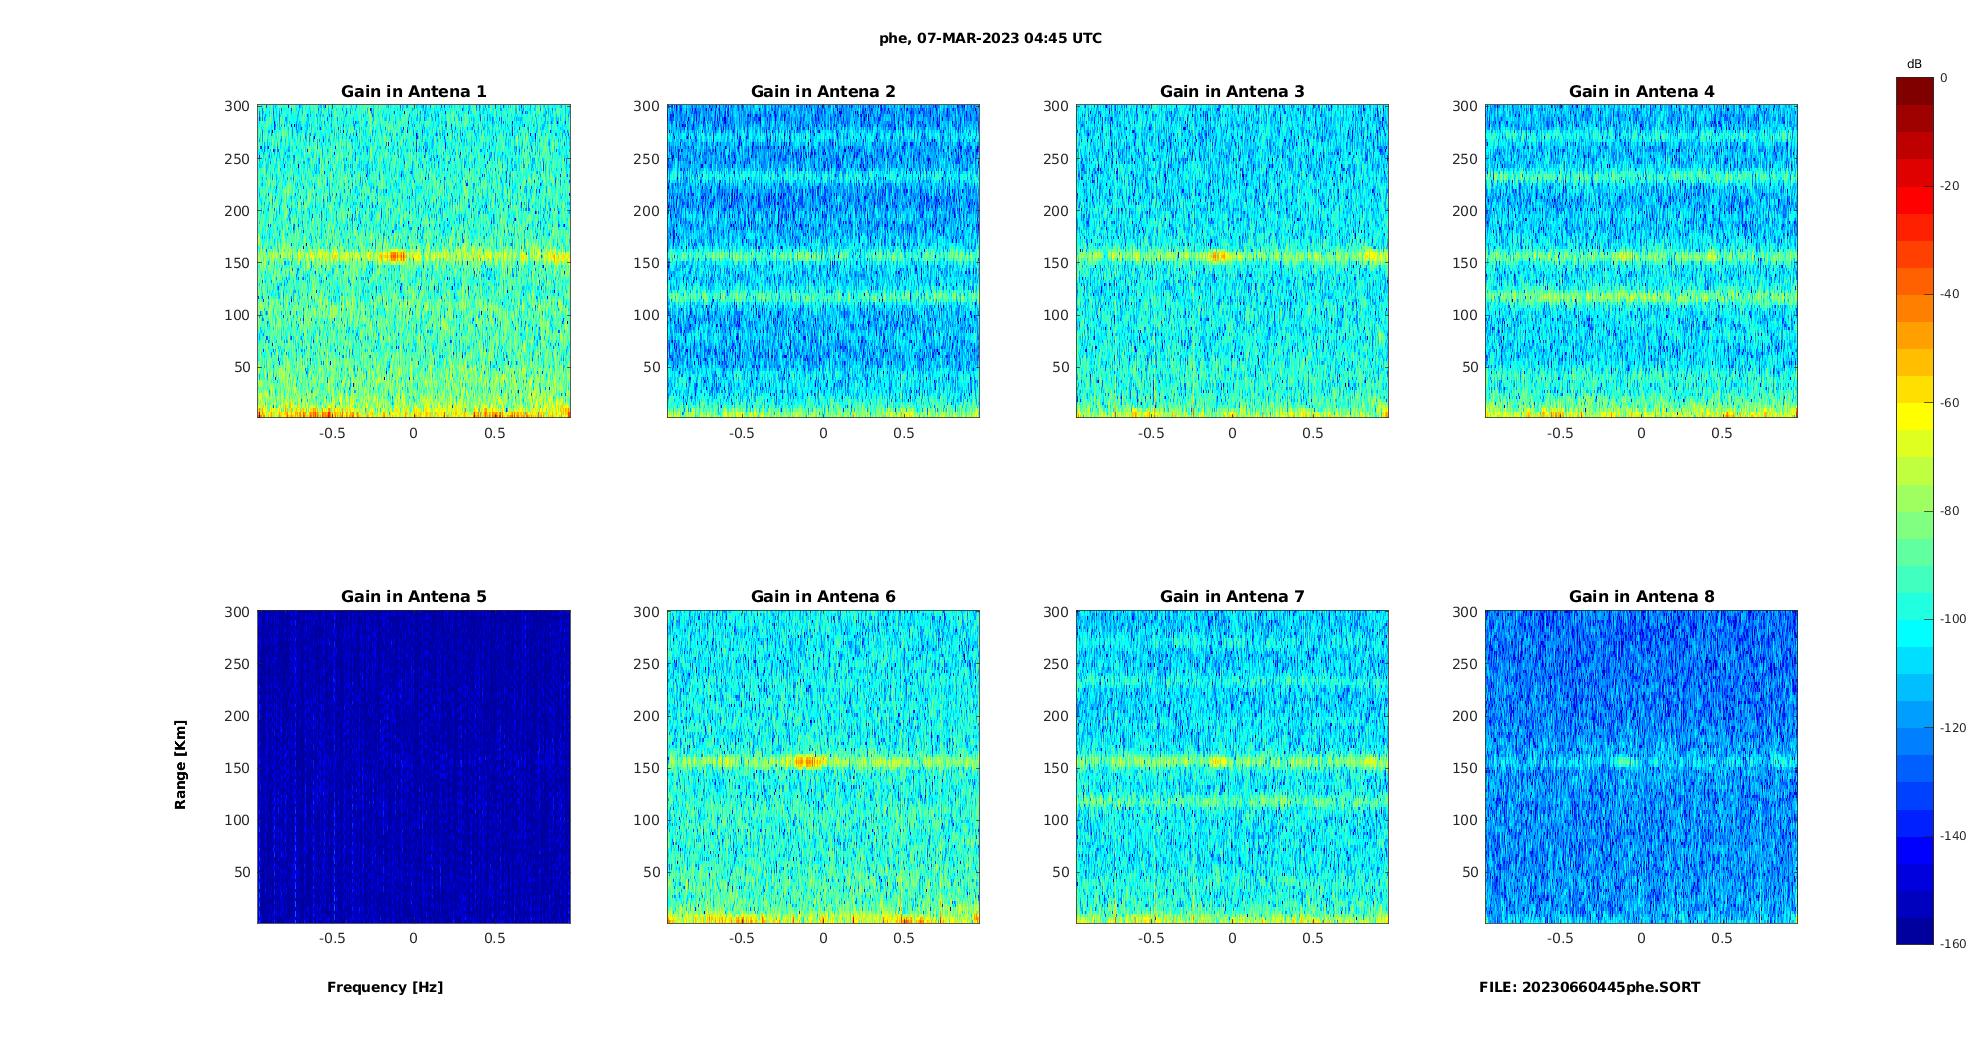The image size is (1986, 1063).
Task: Click the FILE: 20230660445phe.SORT text
Action: 1589,987
